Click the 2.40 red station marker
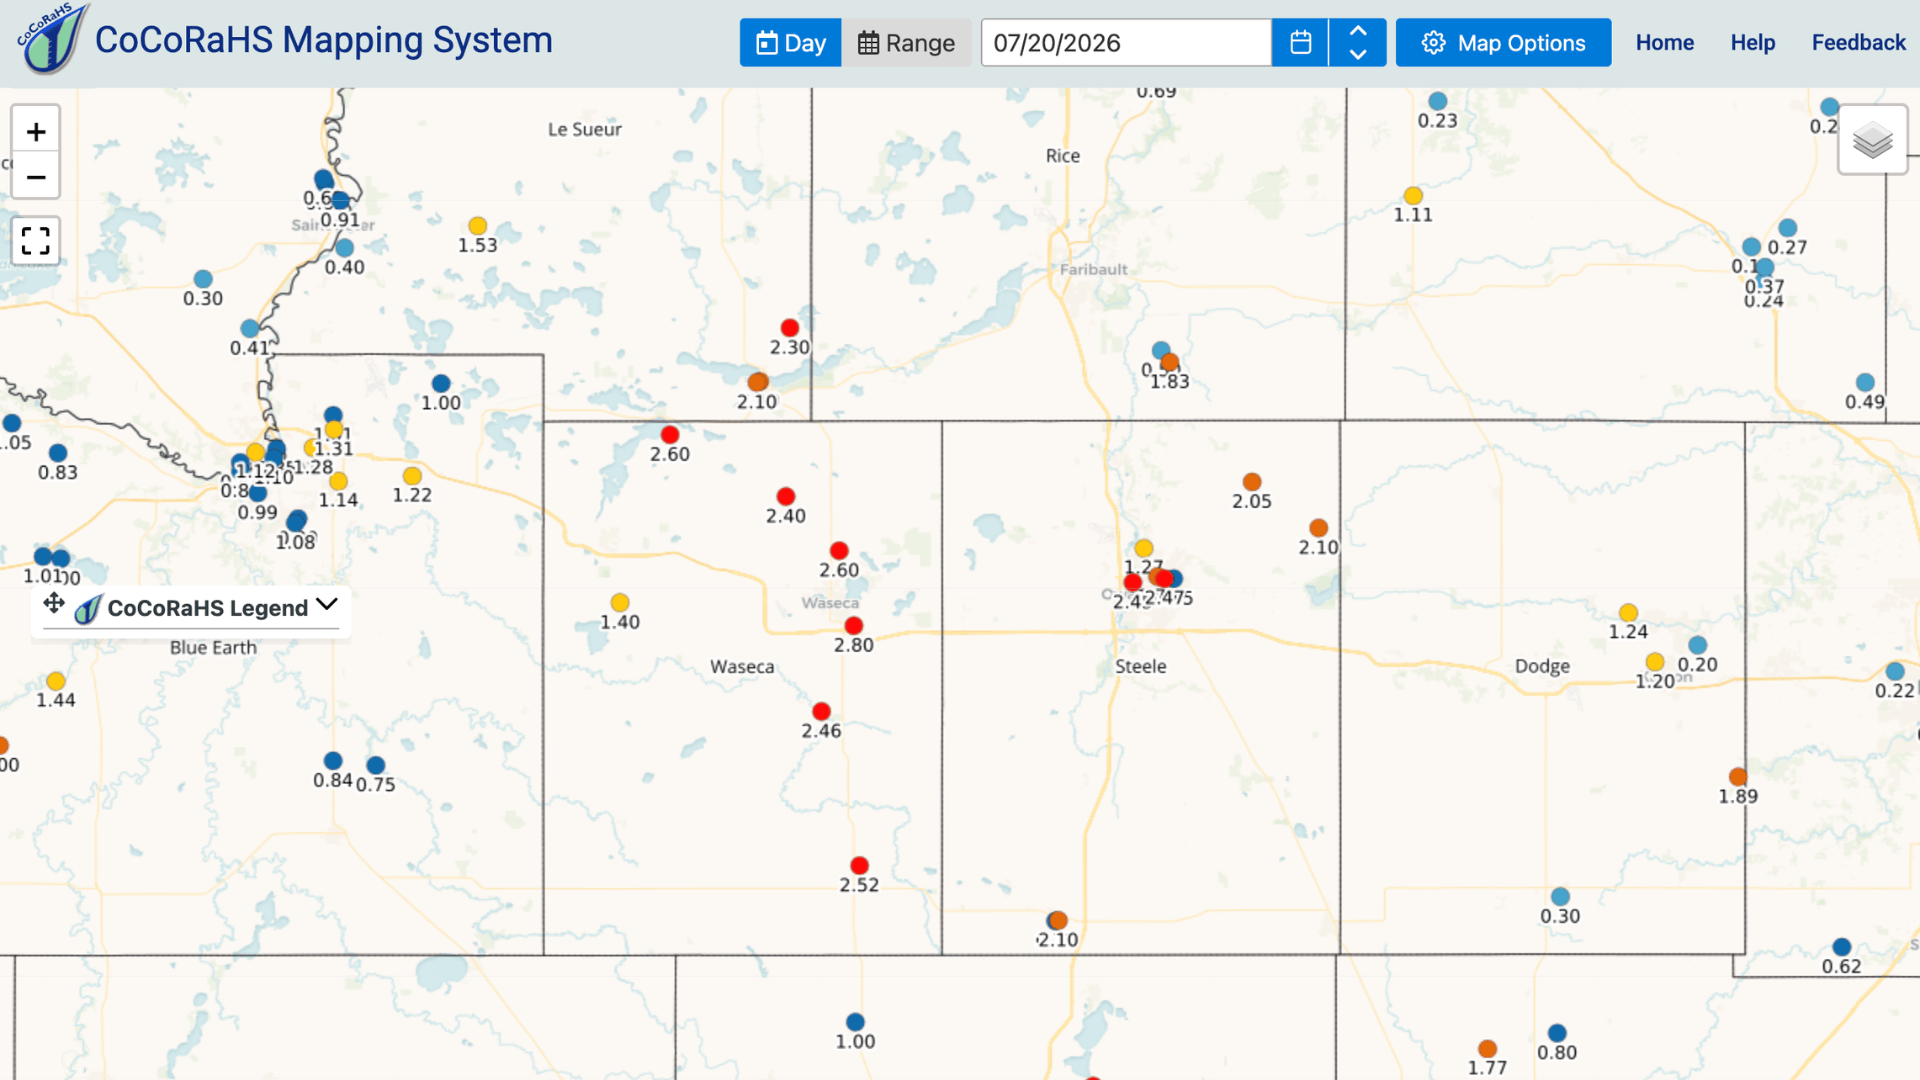Screen dimensions: 1920x1080 [x=786, y=497]
